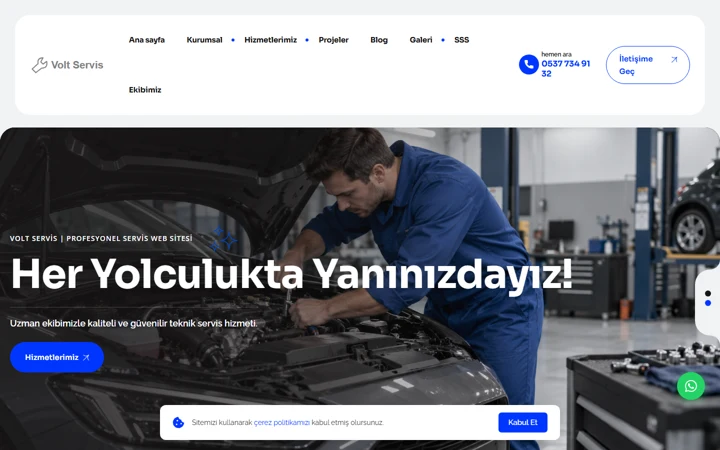Open the Ekibimiz menu item
The height and width of the screenshot is (450, 720).
pyautogui.click(x=145, y=90)
